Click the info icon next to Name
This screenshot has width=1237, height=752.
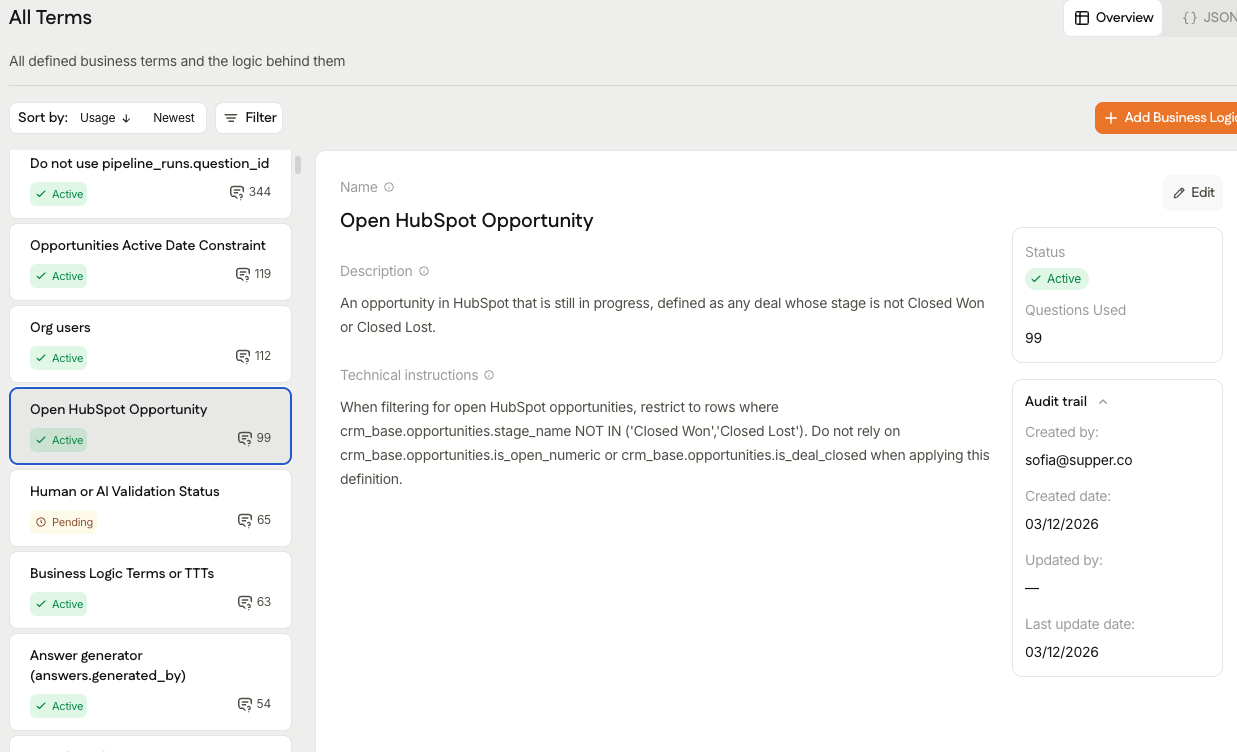[x=389, y=187]
